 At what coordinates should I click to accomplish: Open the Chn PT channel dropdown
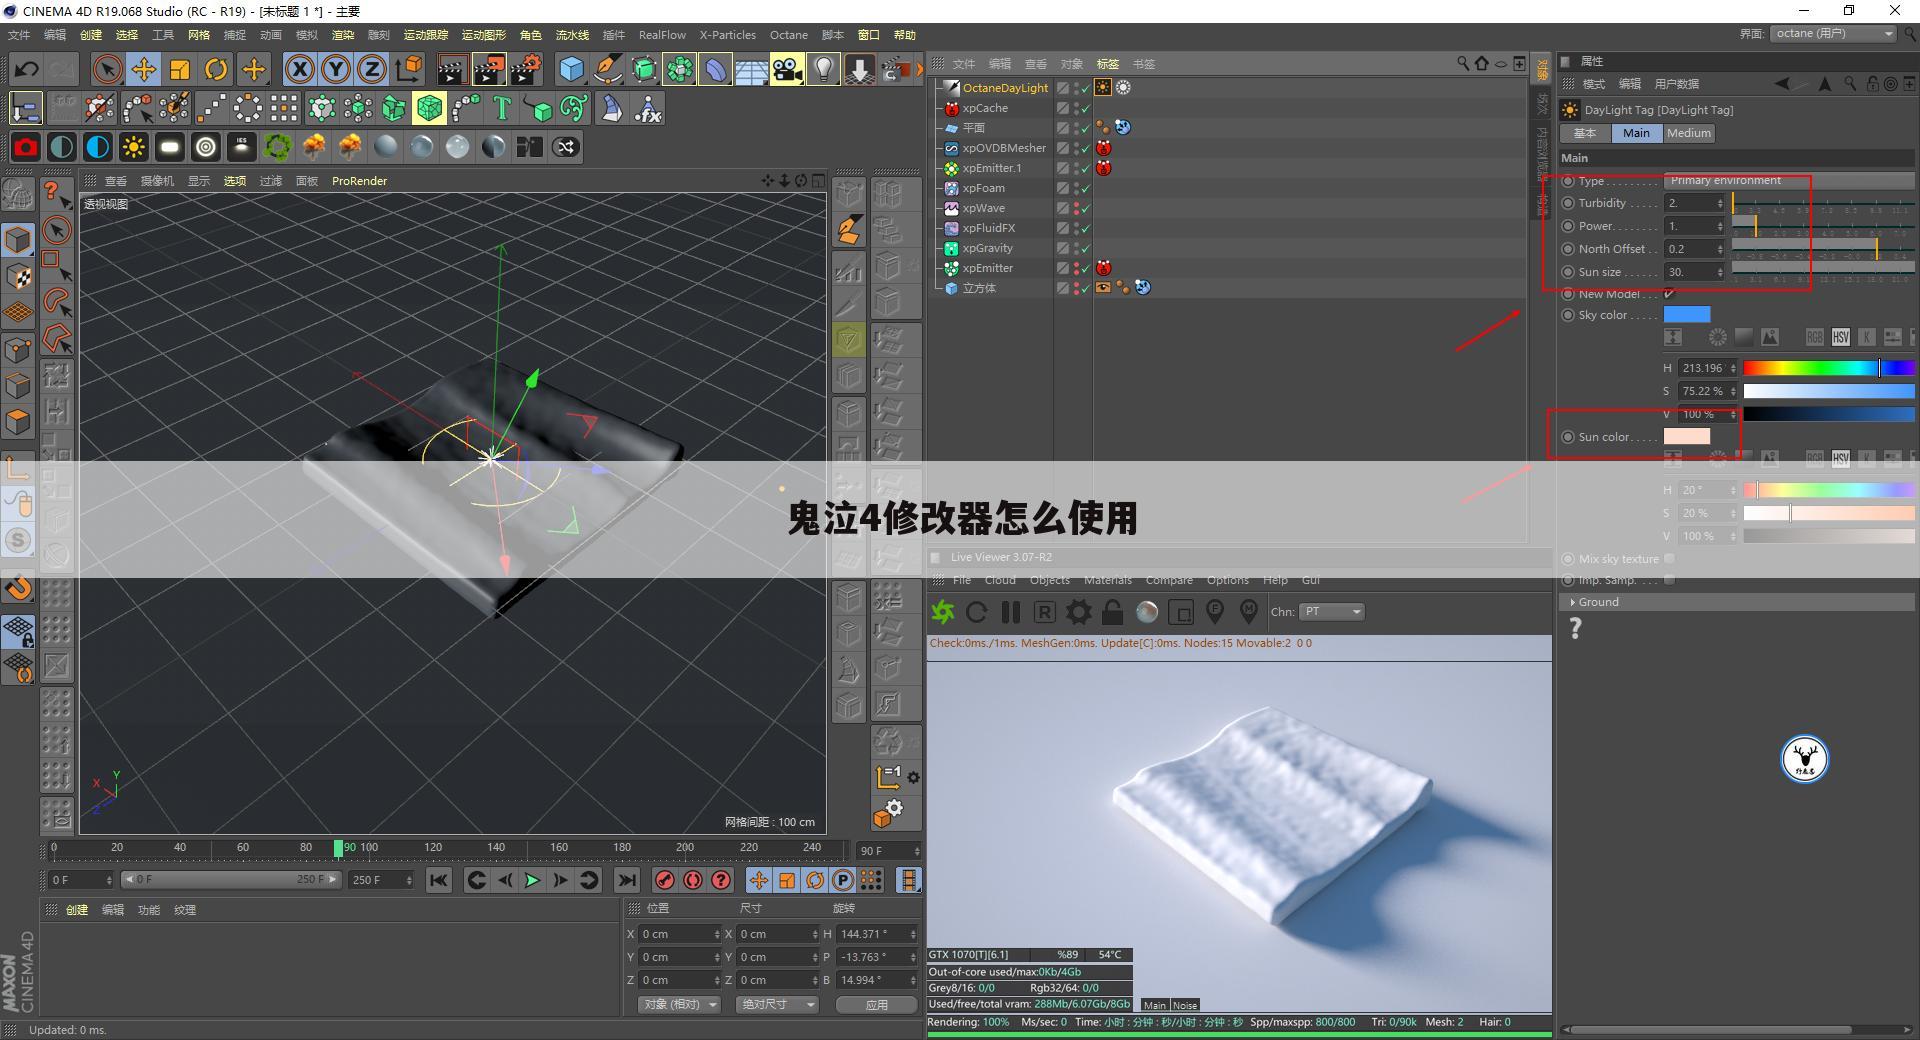click(x=1332, y=611)
